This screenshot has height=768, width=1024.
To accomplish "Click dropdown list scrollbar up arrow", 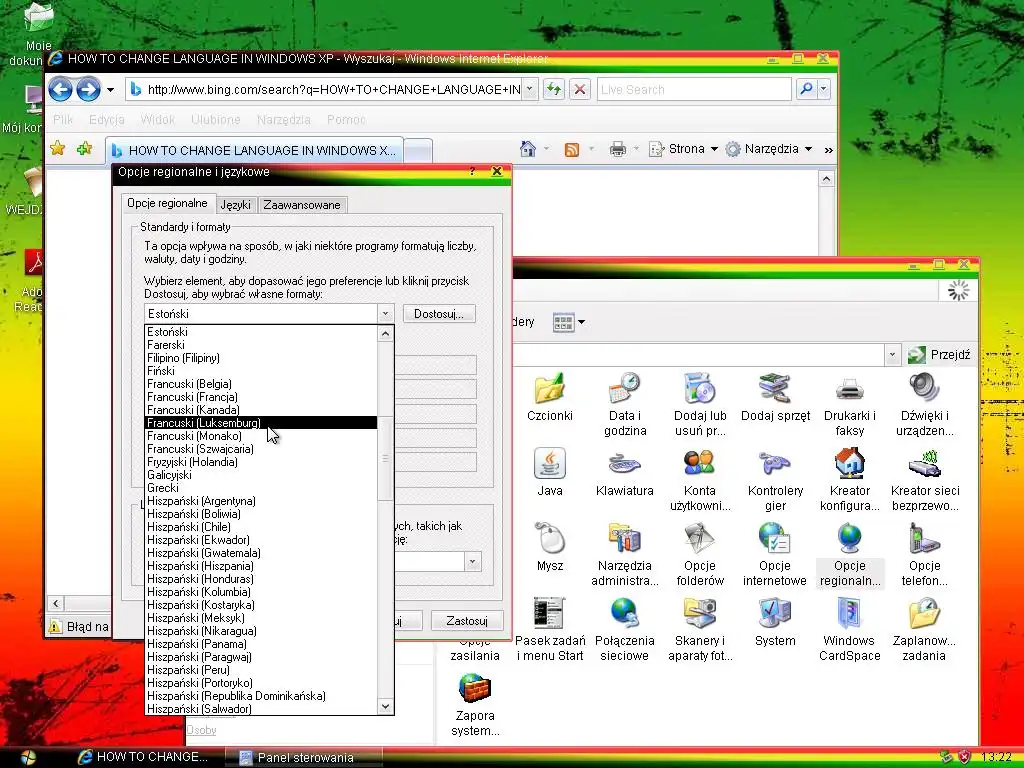I will point(385,334).
